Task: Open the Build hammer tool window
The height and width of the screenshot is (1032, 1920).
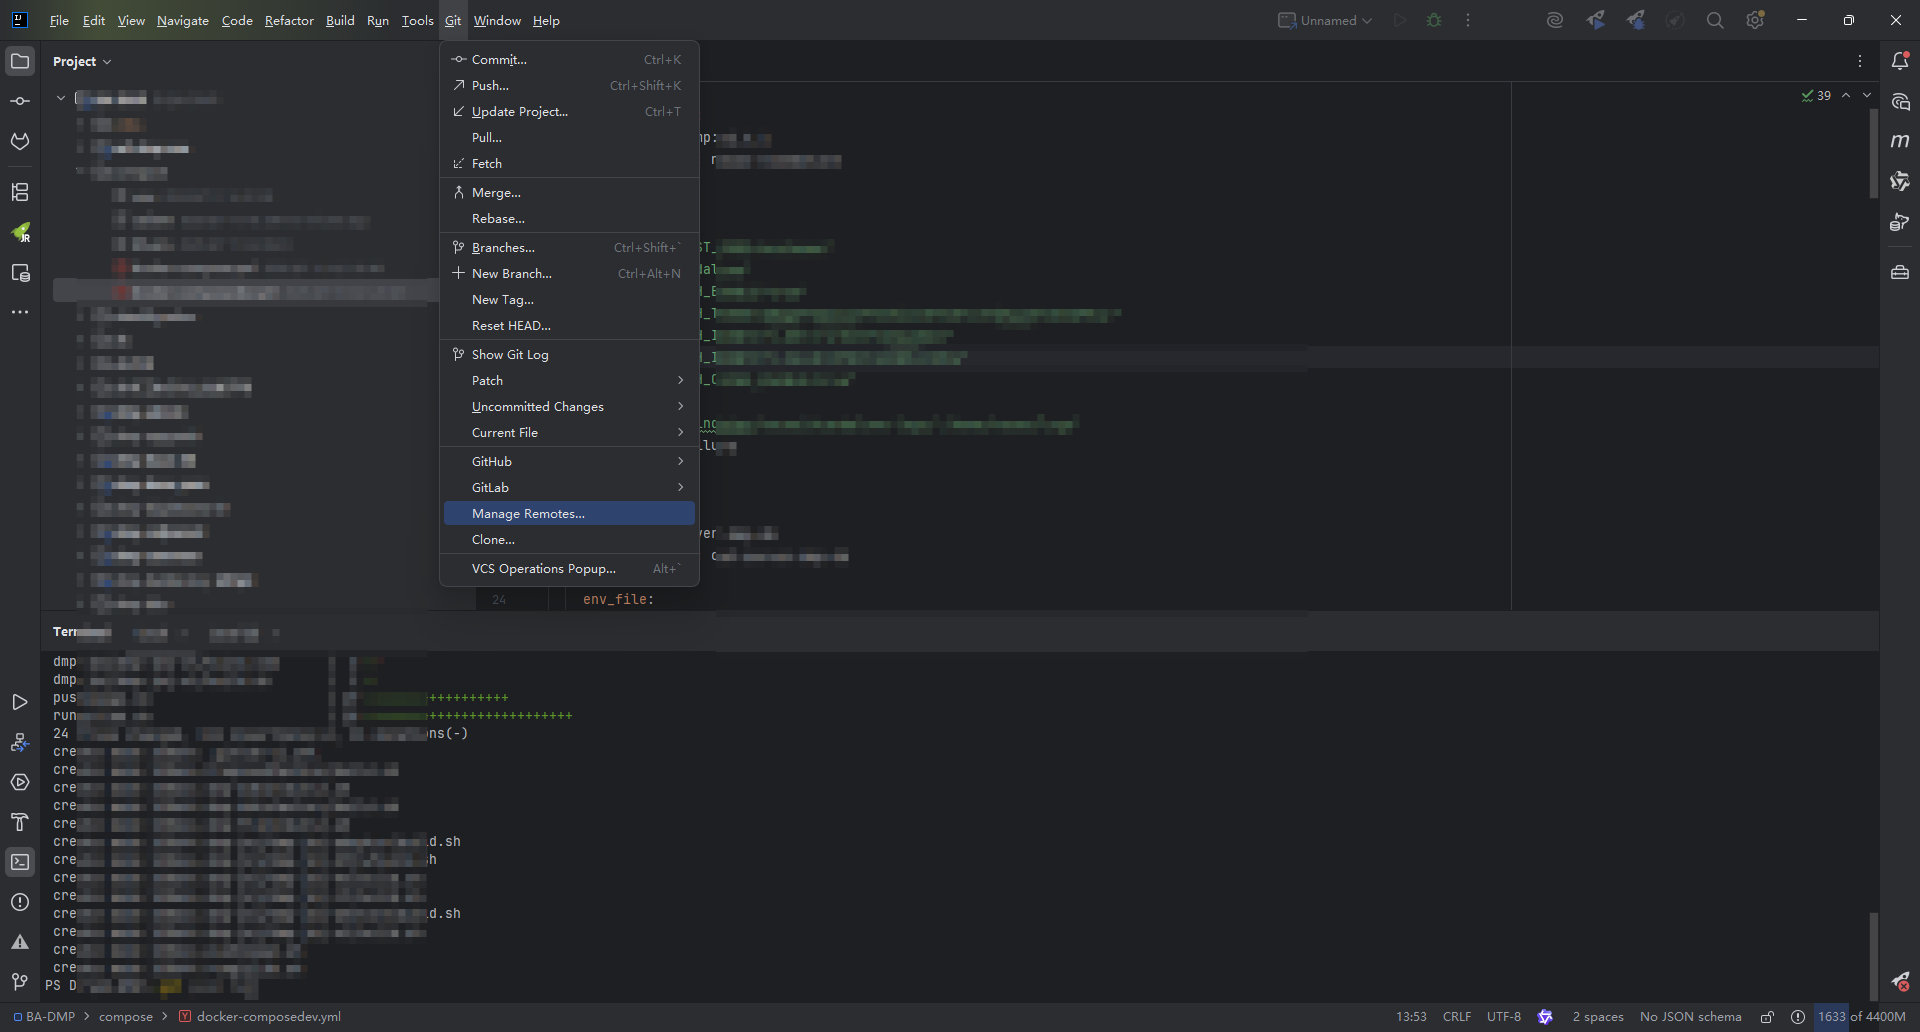Action: click(x=20, y=822)
